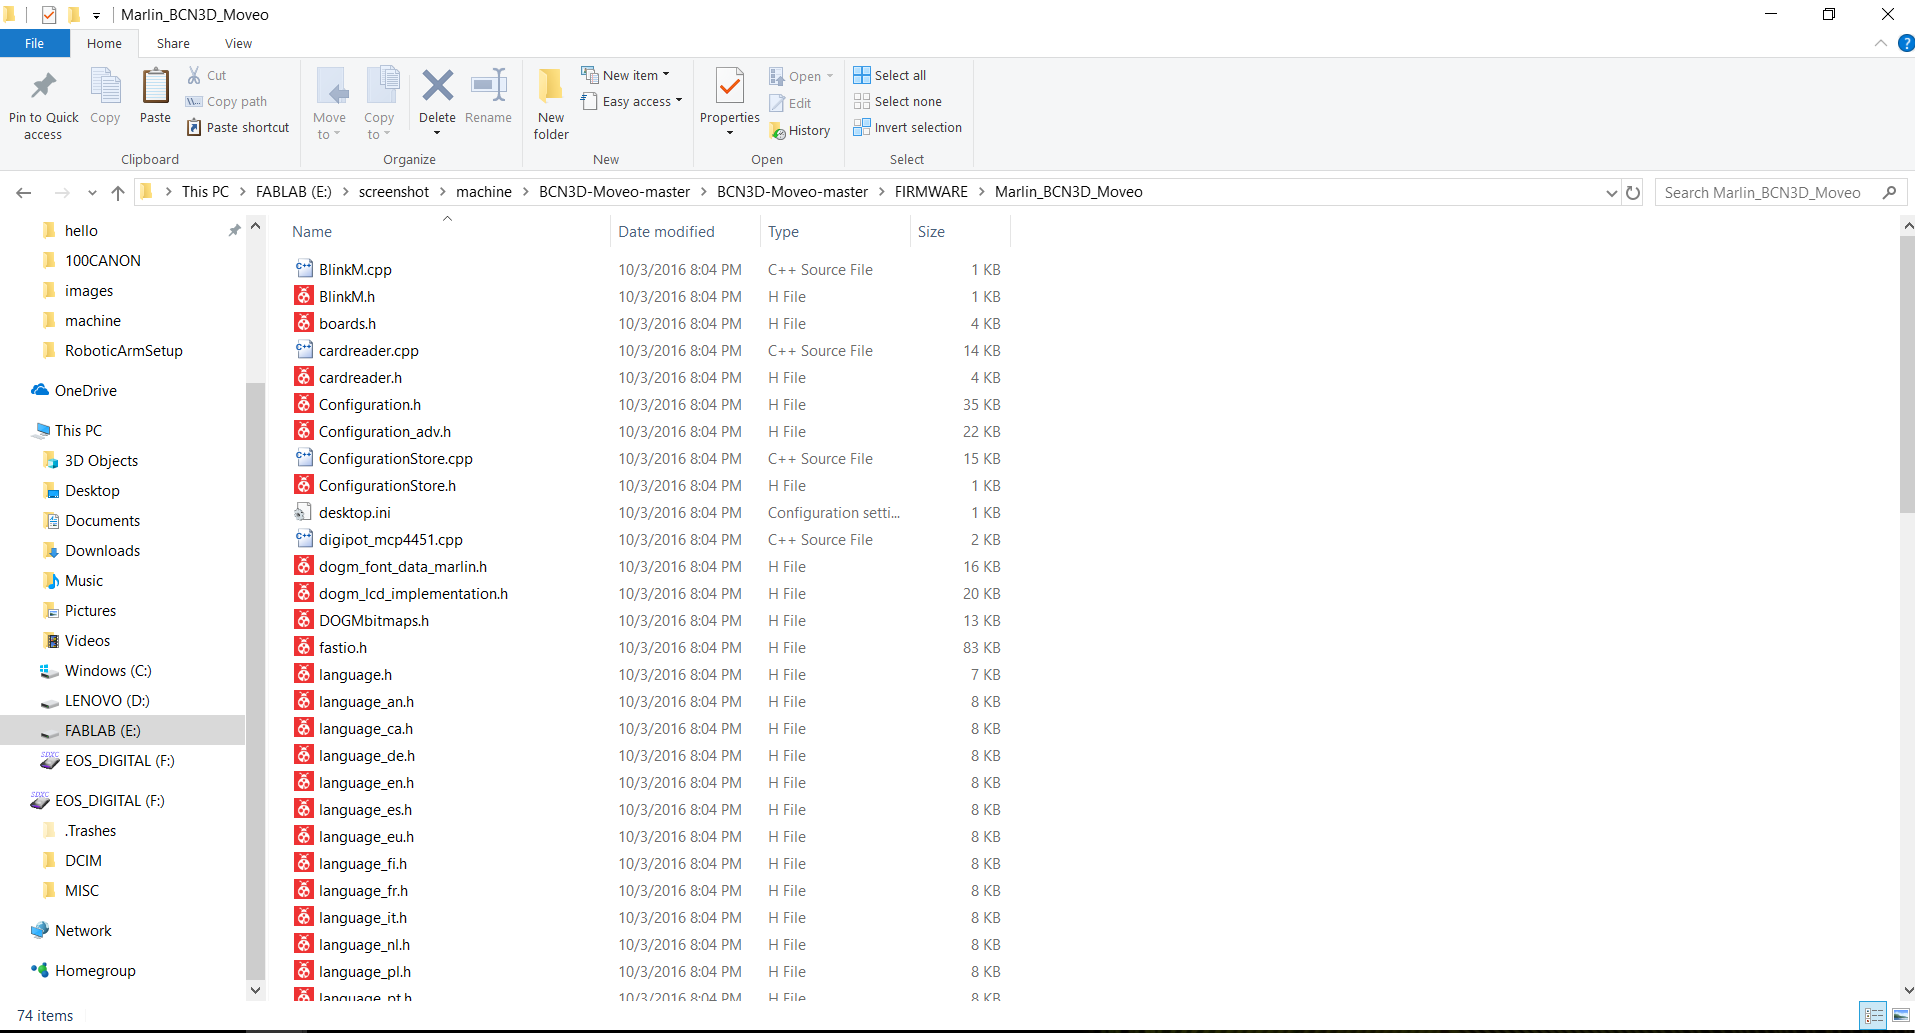
Task: Select the language_en.h file
Action: click(366, 782)
